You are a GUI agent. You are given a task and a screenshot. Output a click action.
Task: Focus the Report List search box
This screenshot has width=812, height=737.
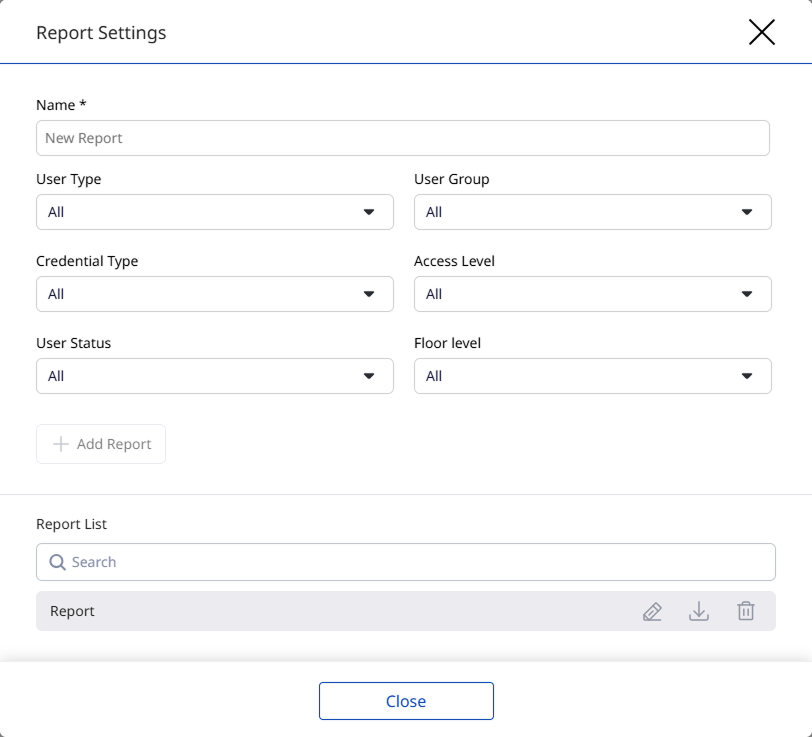pyautogui.click(x=420, y=562)
